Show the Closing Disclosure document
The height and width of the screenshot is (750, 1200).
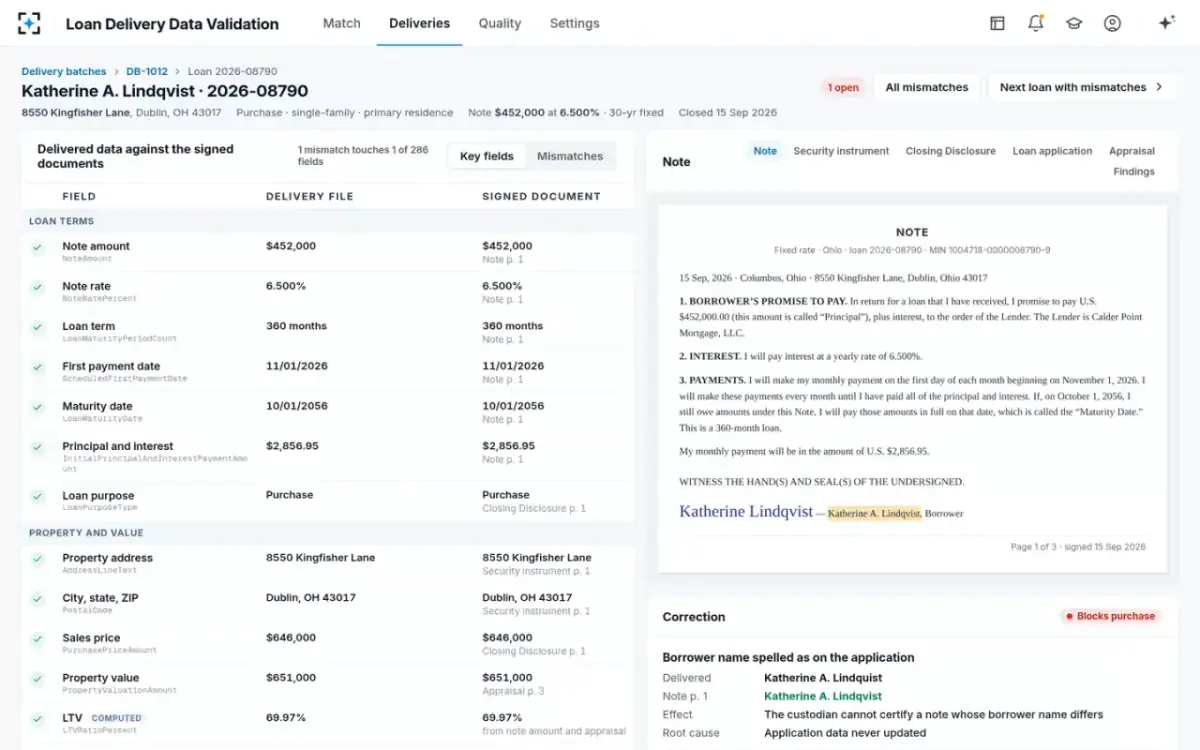pyautogui.click(x=950, y=151)
